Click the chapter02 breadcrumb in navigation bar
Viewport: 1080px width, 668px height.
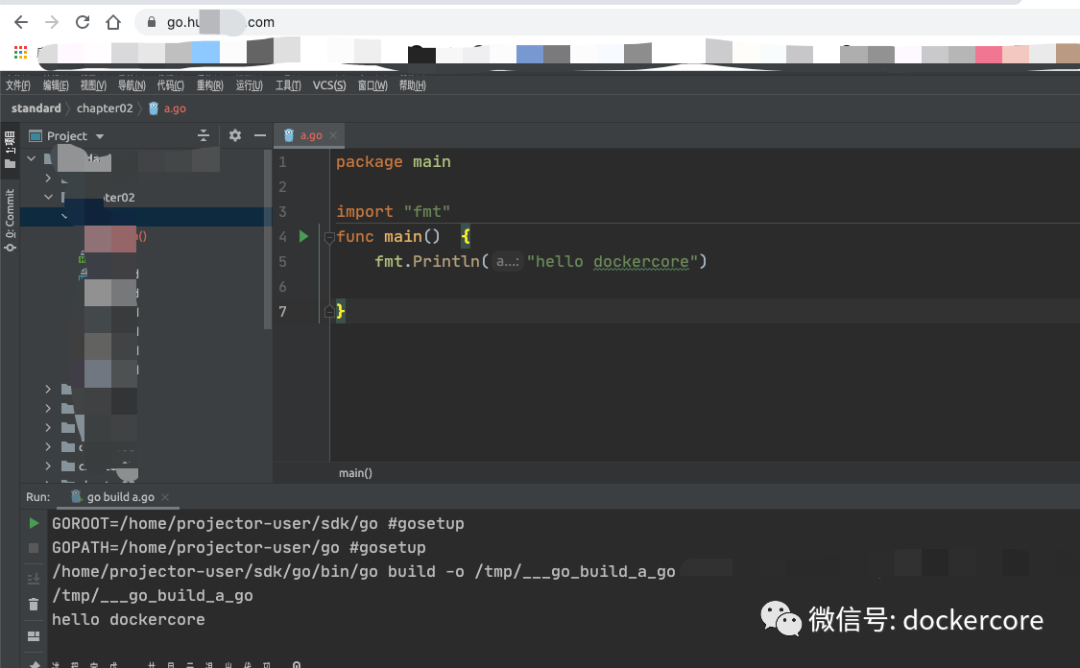[x=105, y=108]
